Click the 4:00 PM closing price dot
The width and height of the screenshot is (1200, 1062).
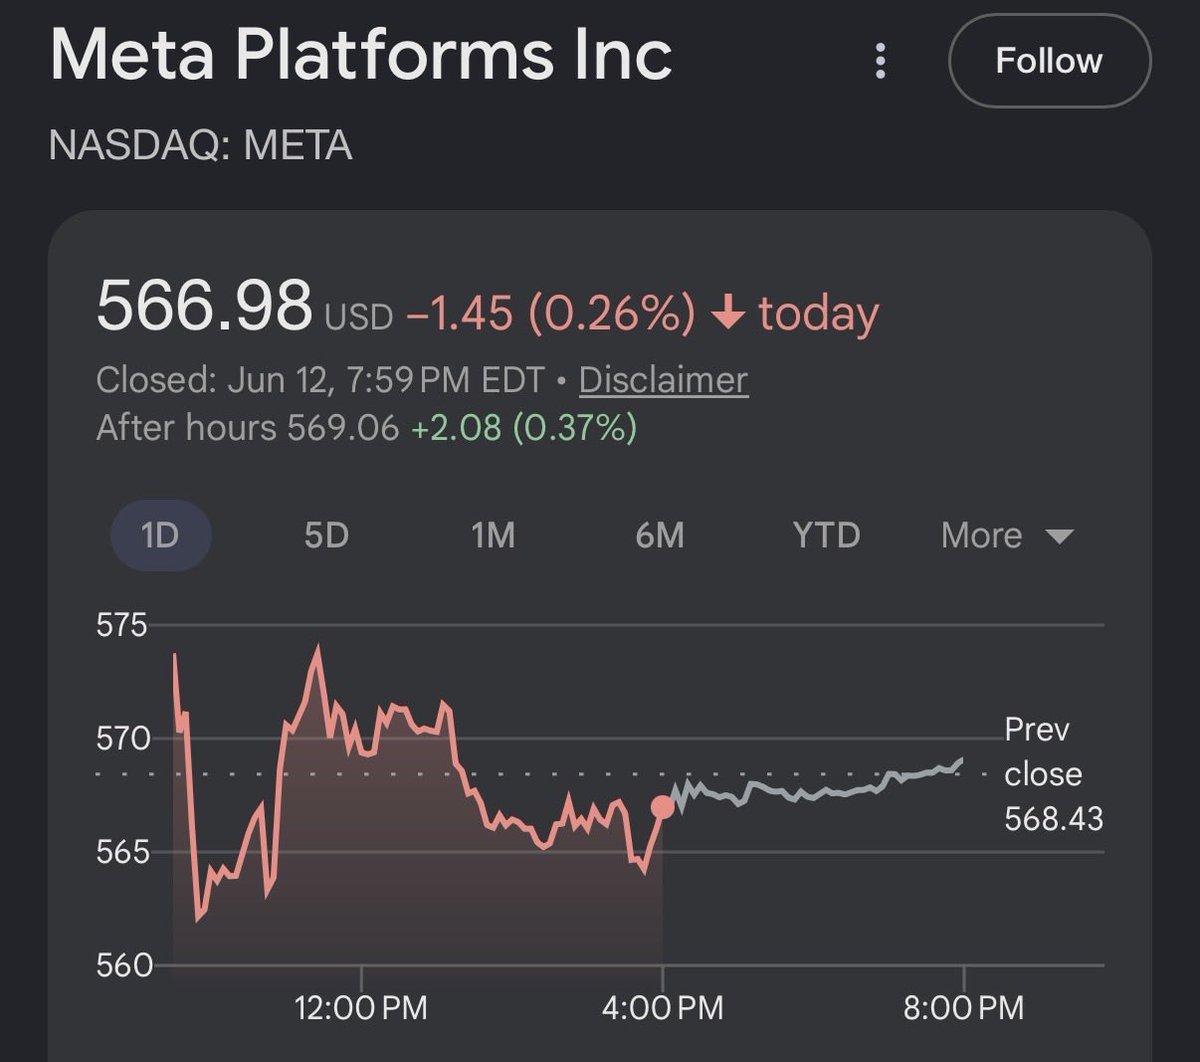[662, 807]
